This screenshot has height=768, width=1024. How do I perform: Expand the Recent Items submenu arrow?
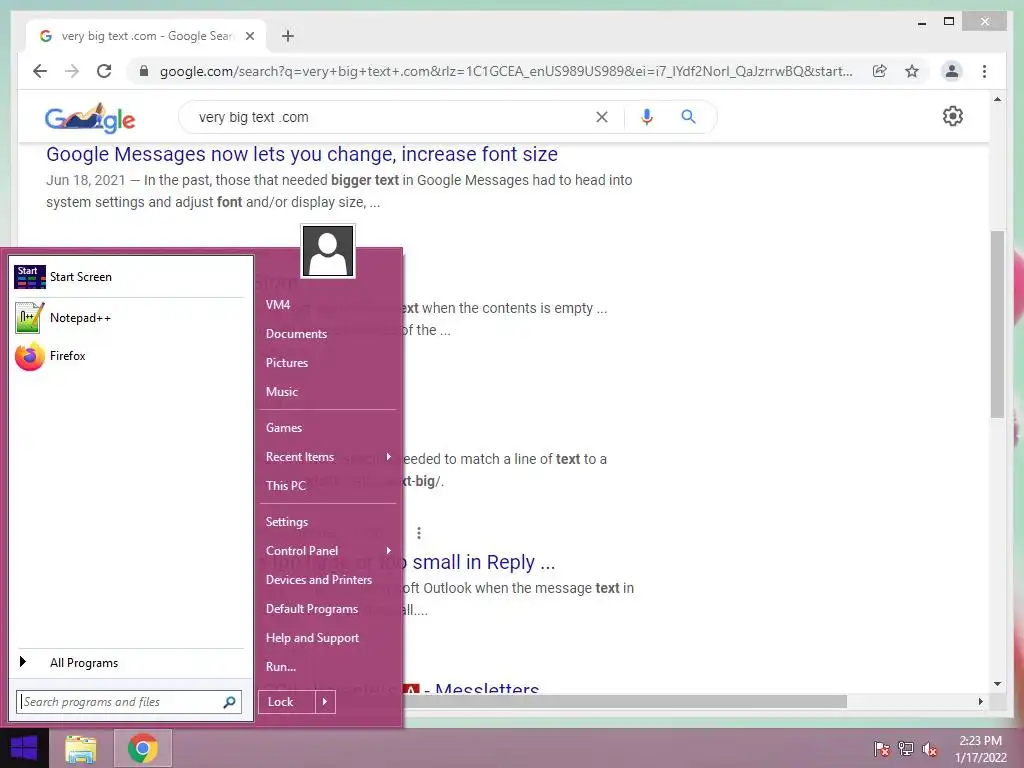[x=389, y=456]
